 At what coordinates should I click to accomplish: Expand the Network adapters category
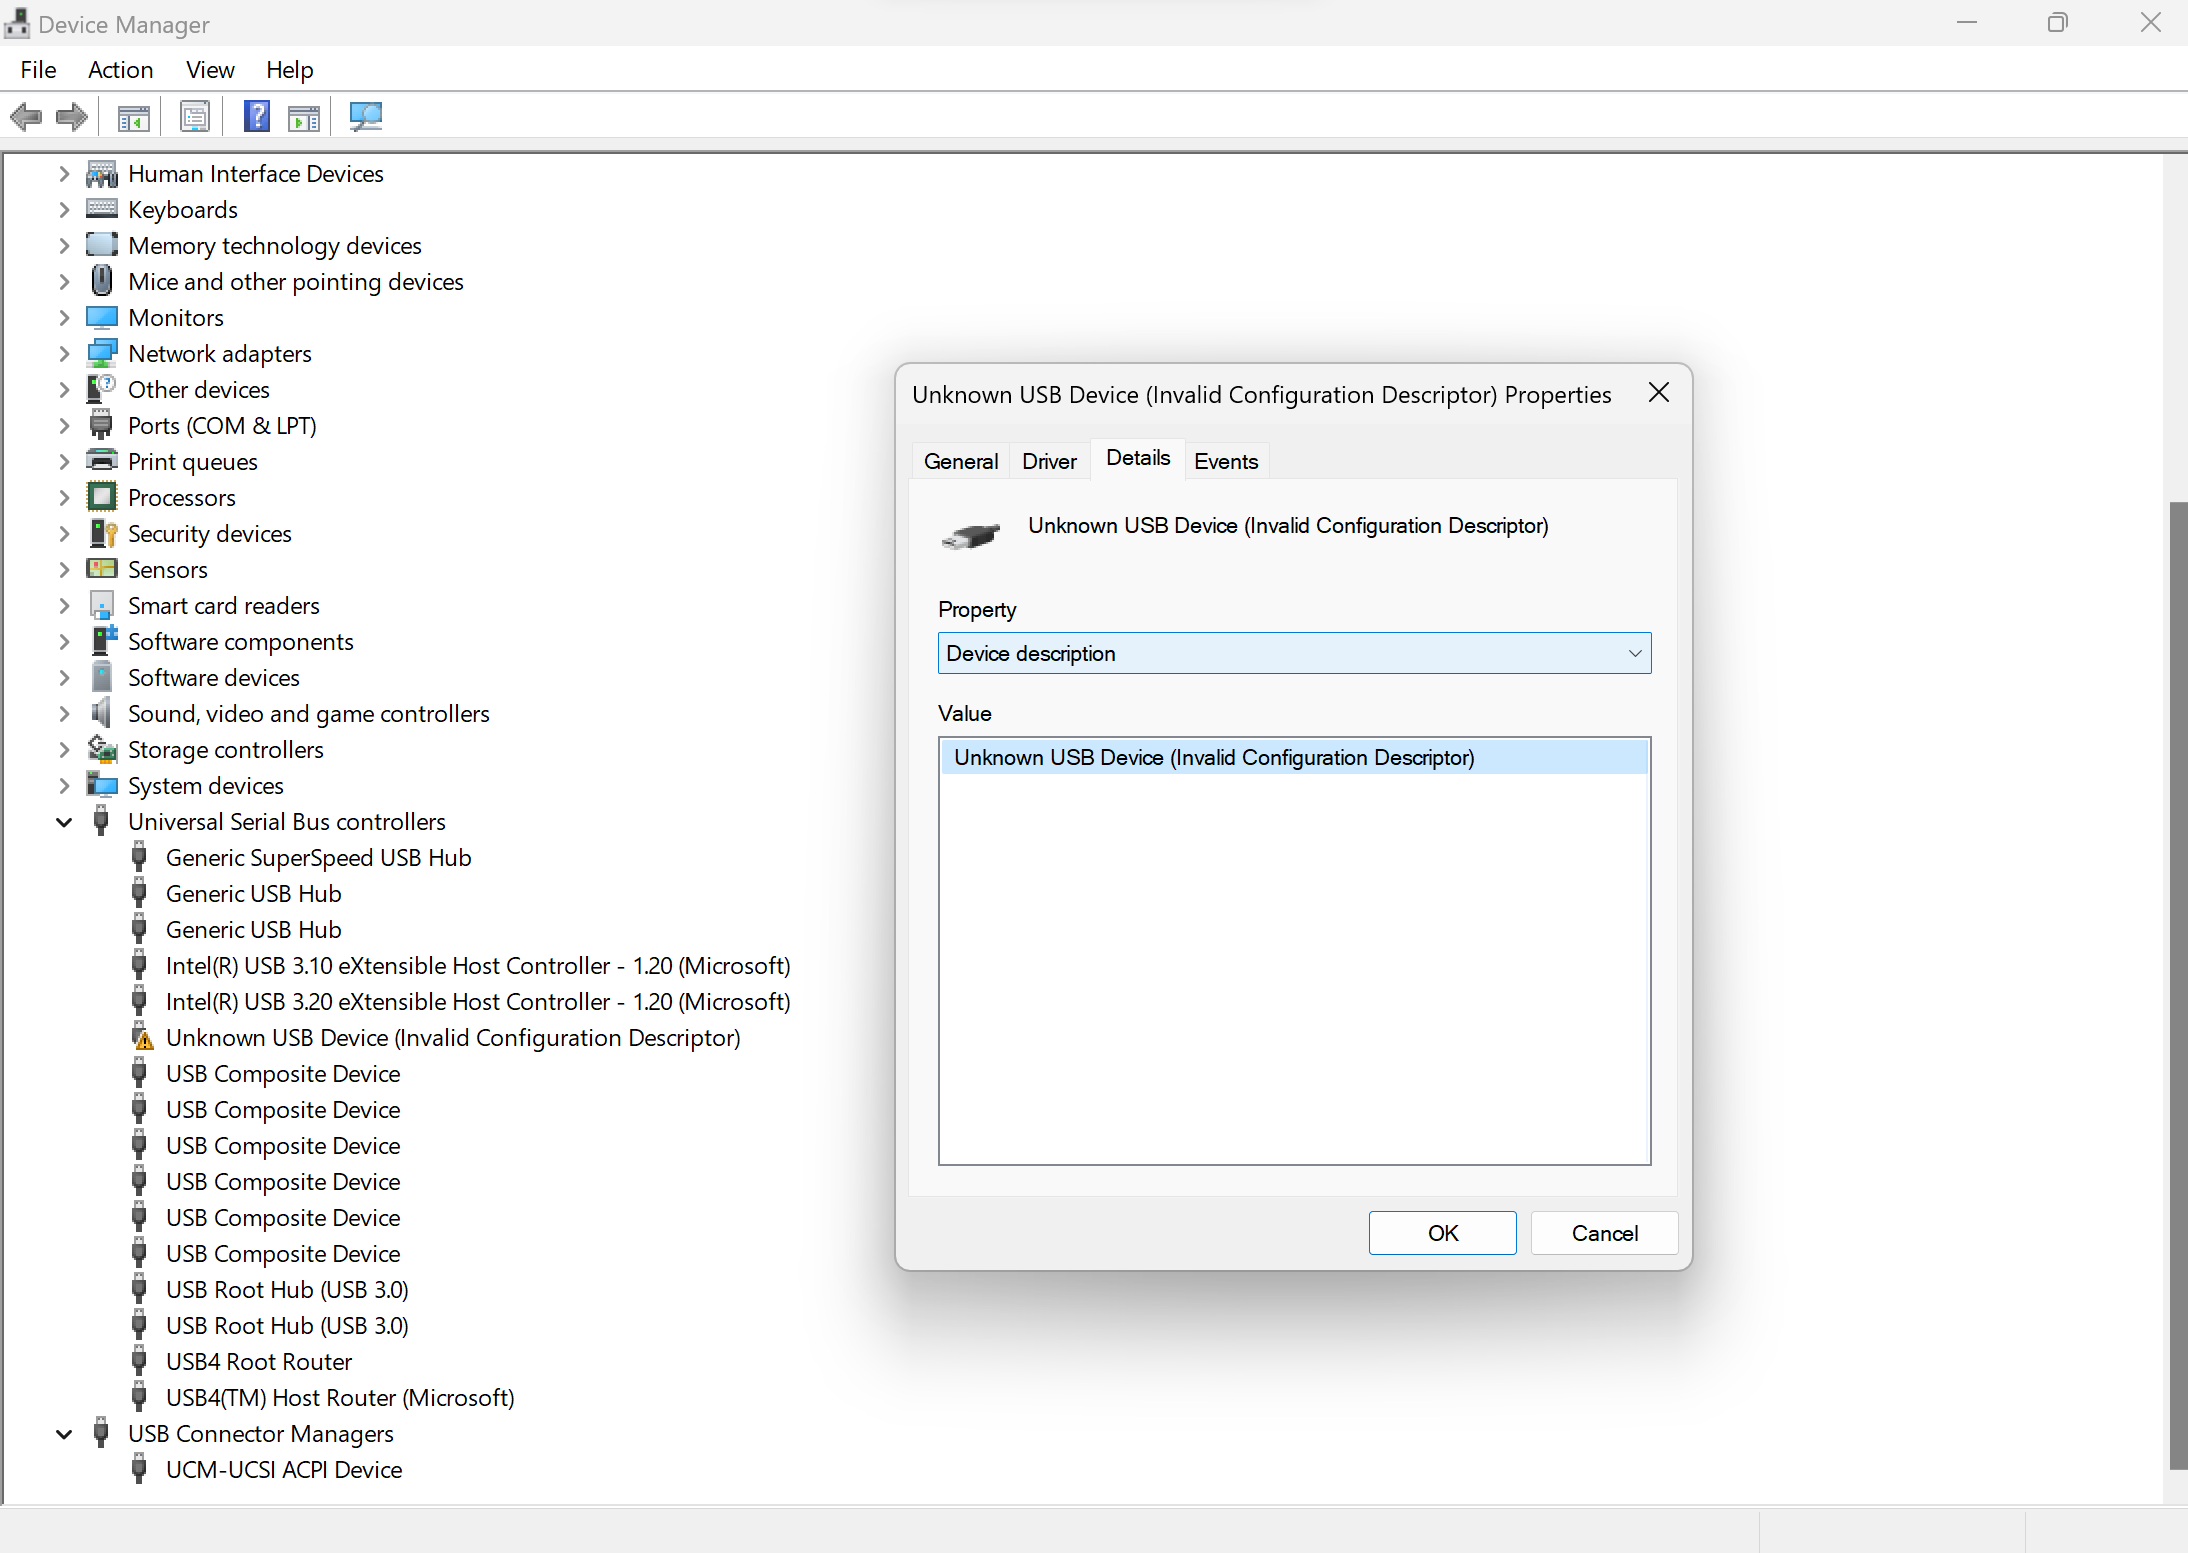64,354
